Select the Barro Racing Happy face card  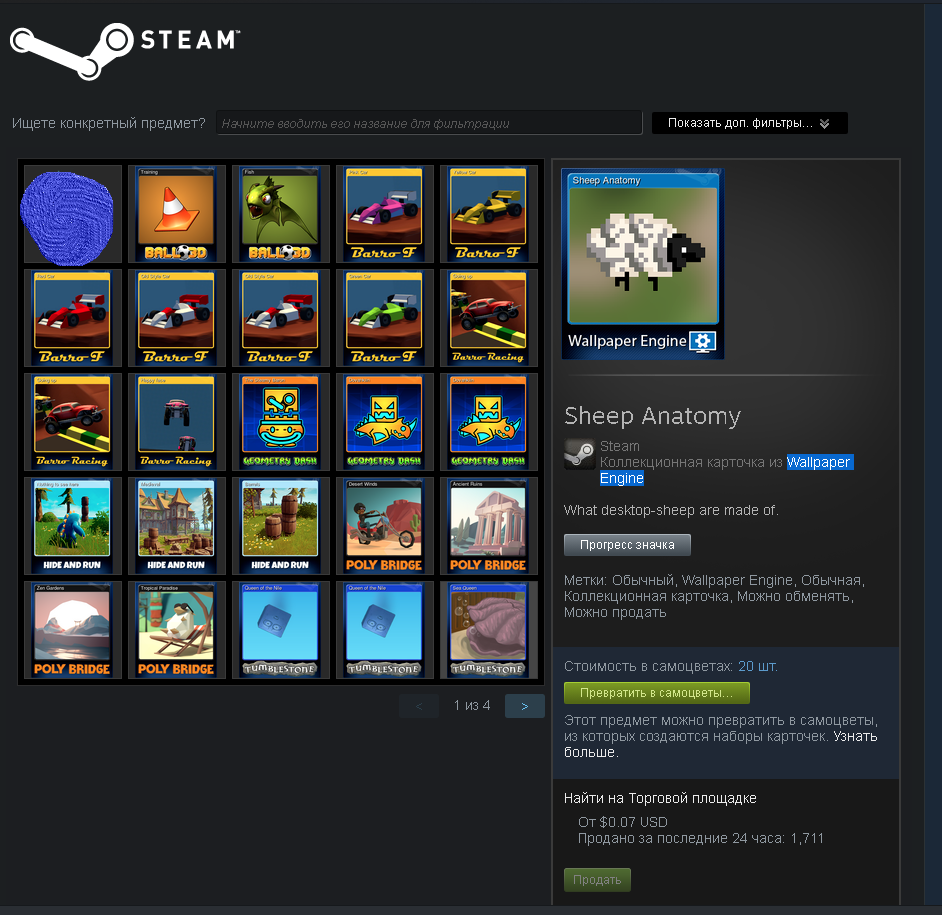177,422
